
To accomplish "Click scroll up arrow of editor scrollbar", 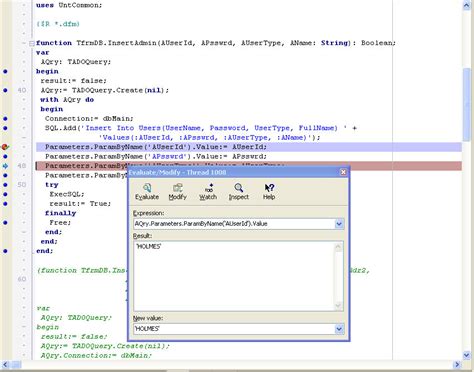I will [x=467, y=5].
